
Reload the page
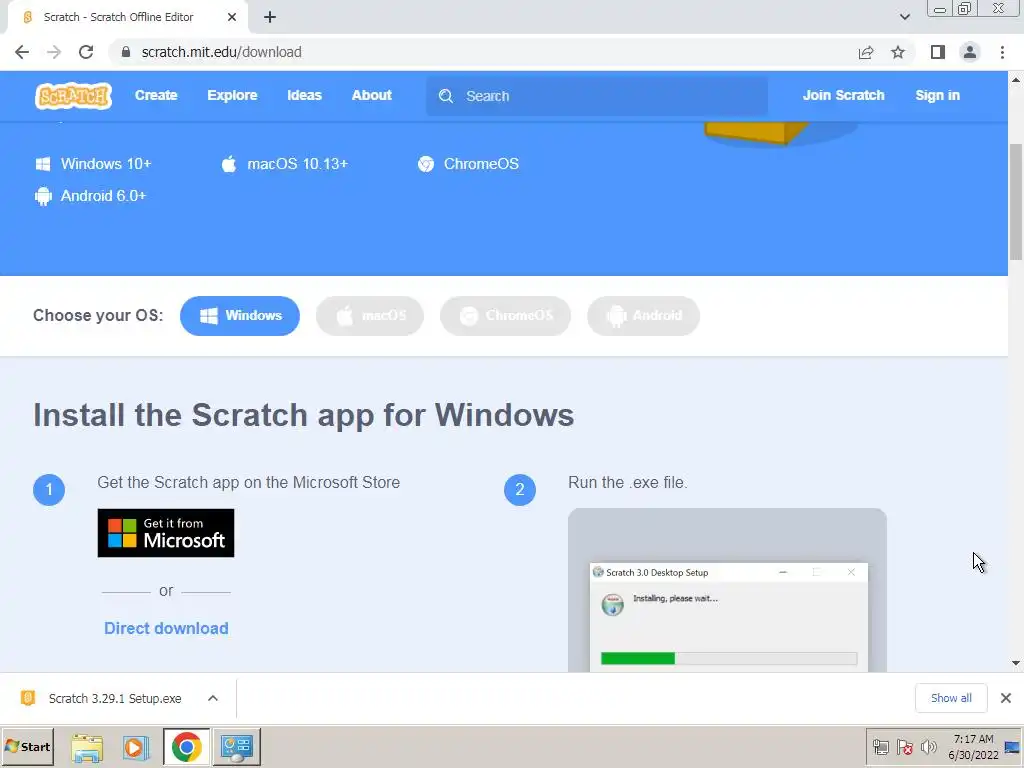coord(86,52)
